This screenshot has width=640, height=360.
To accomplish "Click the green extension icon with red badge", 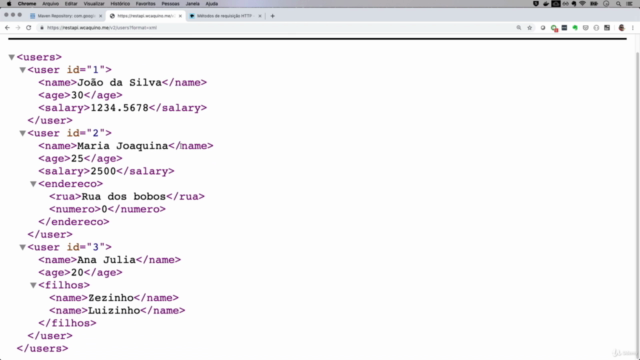I will tap(554, 28).
